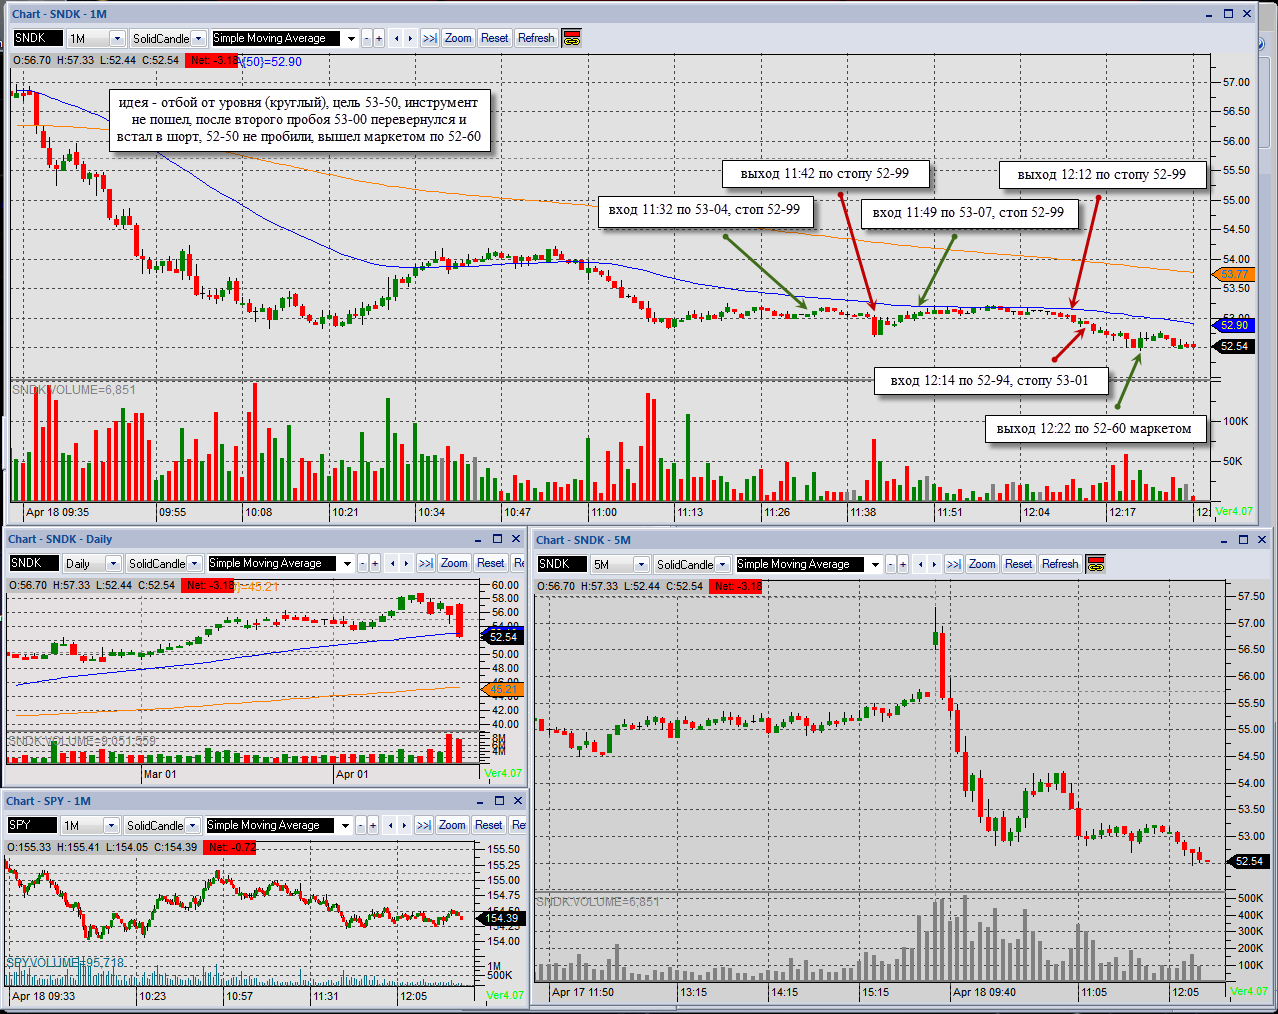Click the minus button in SNDK 1M chart toolbar
Image resolution: width=1278 pixels, height=1014 pixels.
point(367,38)
